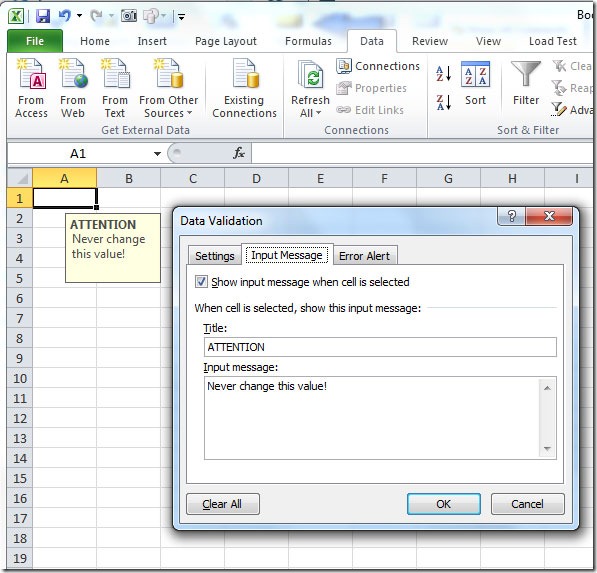
Task: Toggle the Filter funnel button
Action: coord(526,83)
